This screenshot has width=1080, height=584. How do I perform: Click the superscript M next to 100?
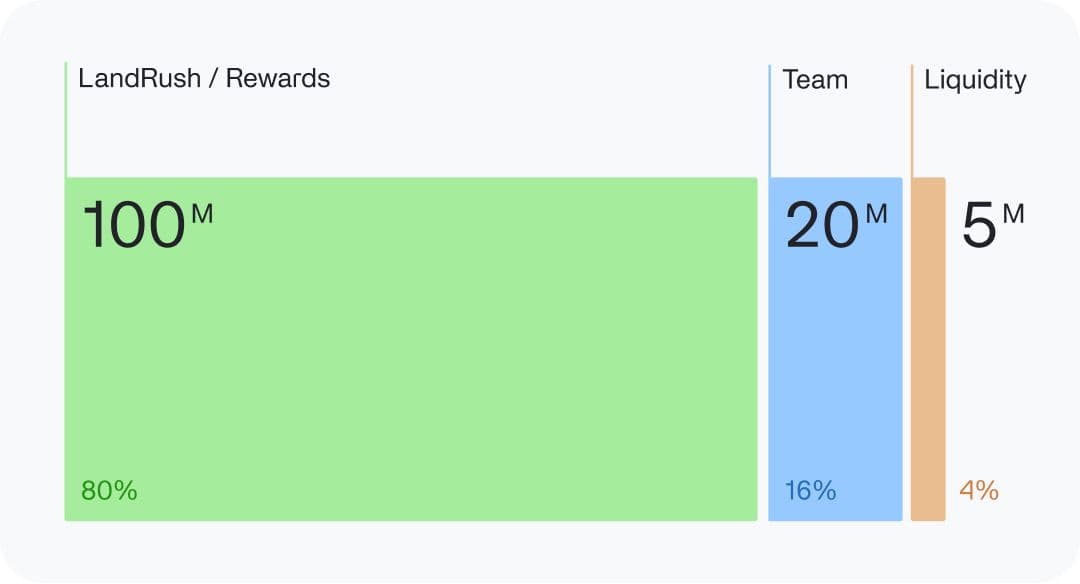201,213
